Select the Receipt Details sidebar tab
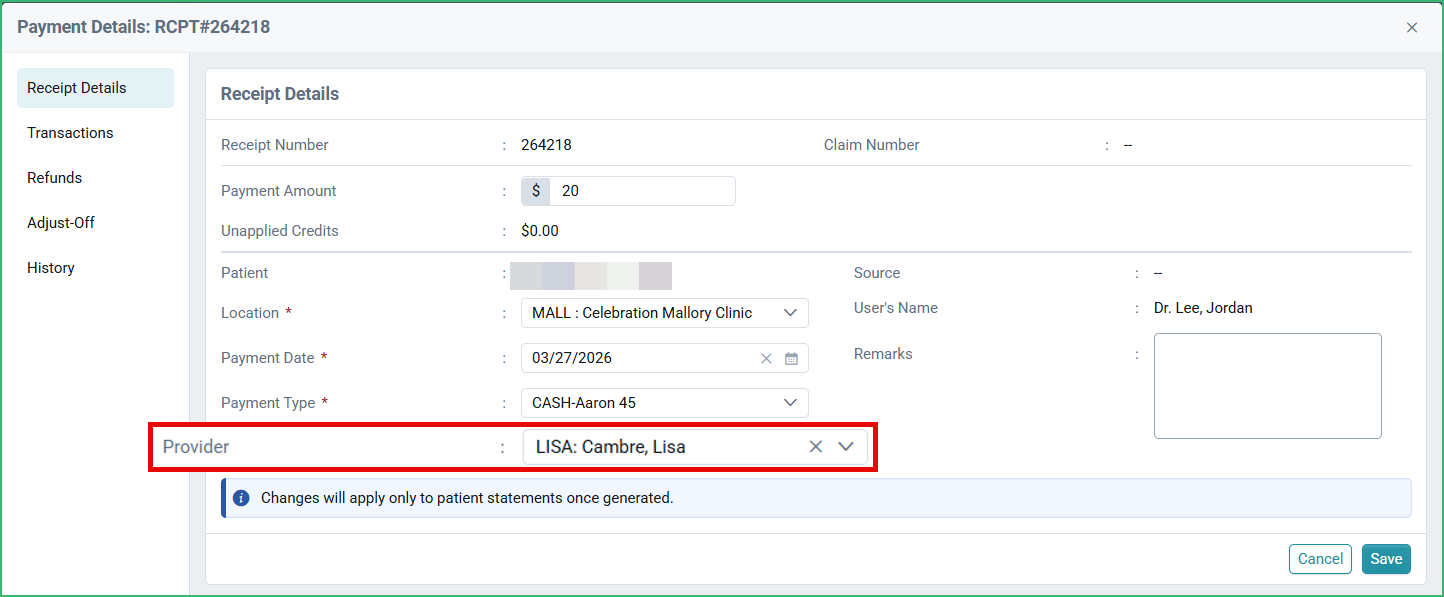Image resolution: width=1444 pixels, height=597 pixels. tap(95, 88)
